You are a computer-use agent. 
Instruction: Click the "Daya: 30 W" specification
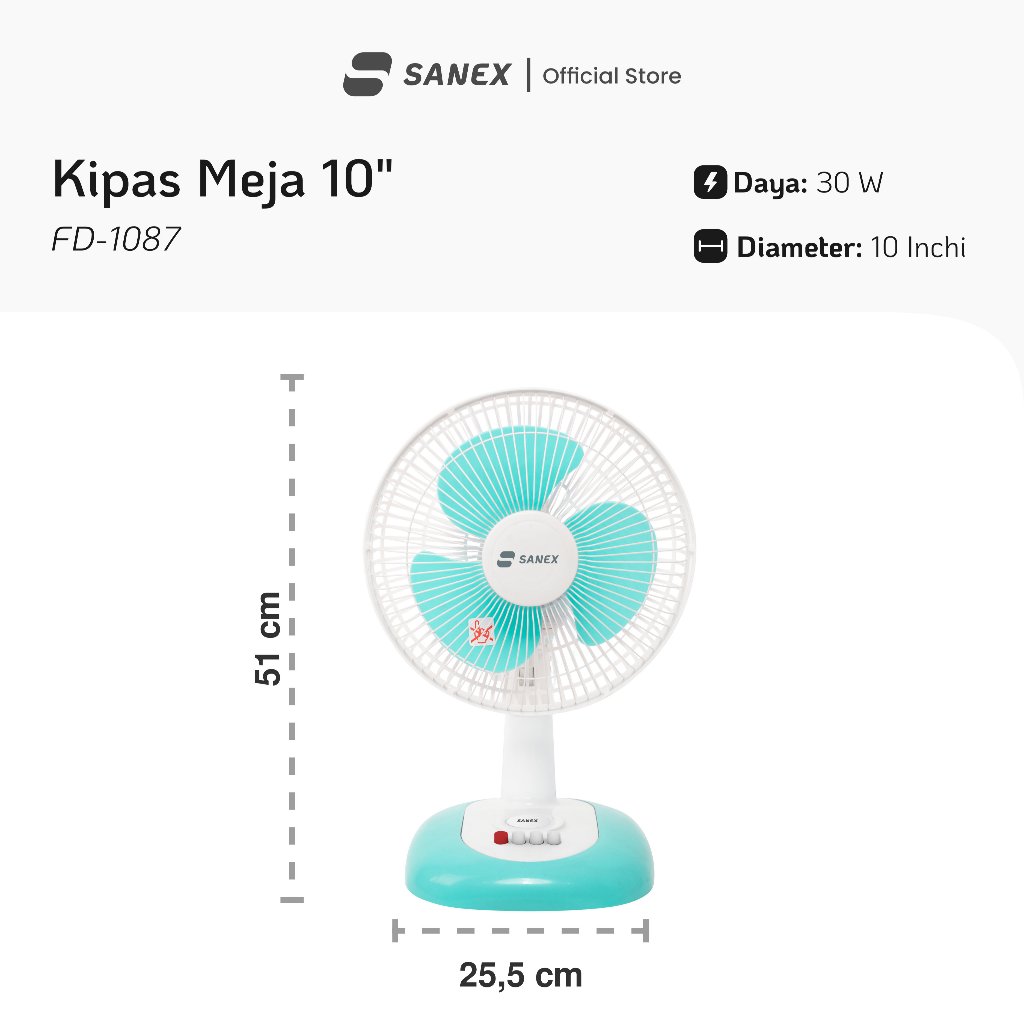pos(808,183)
